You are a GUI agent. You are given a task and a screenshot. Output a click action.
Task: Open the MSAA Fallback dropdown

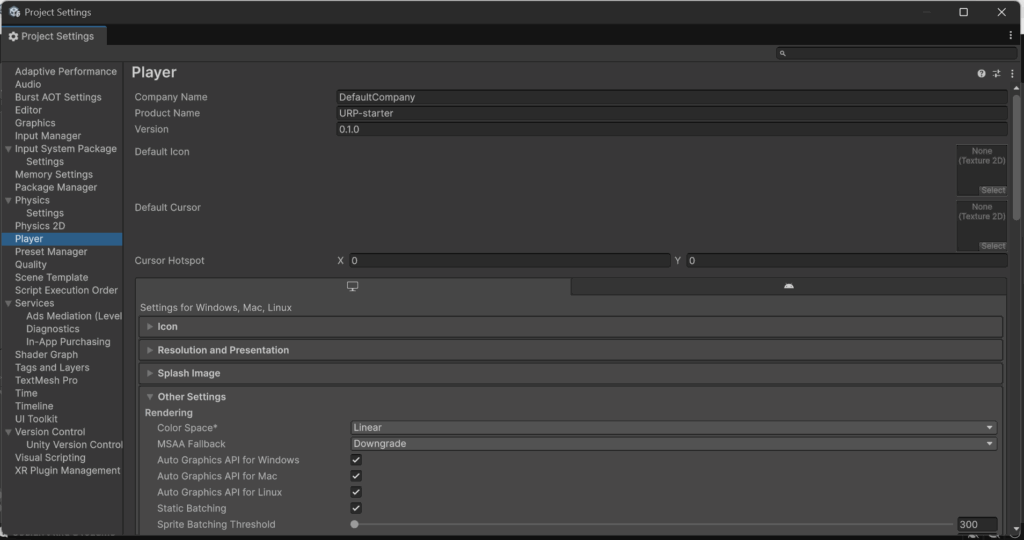[673, 444]
